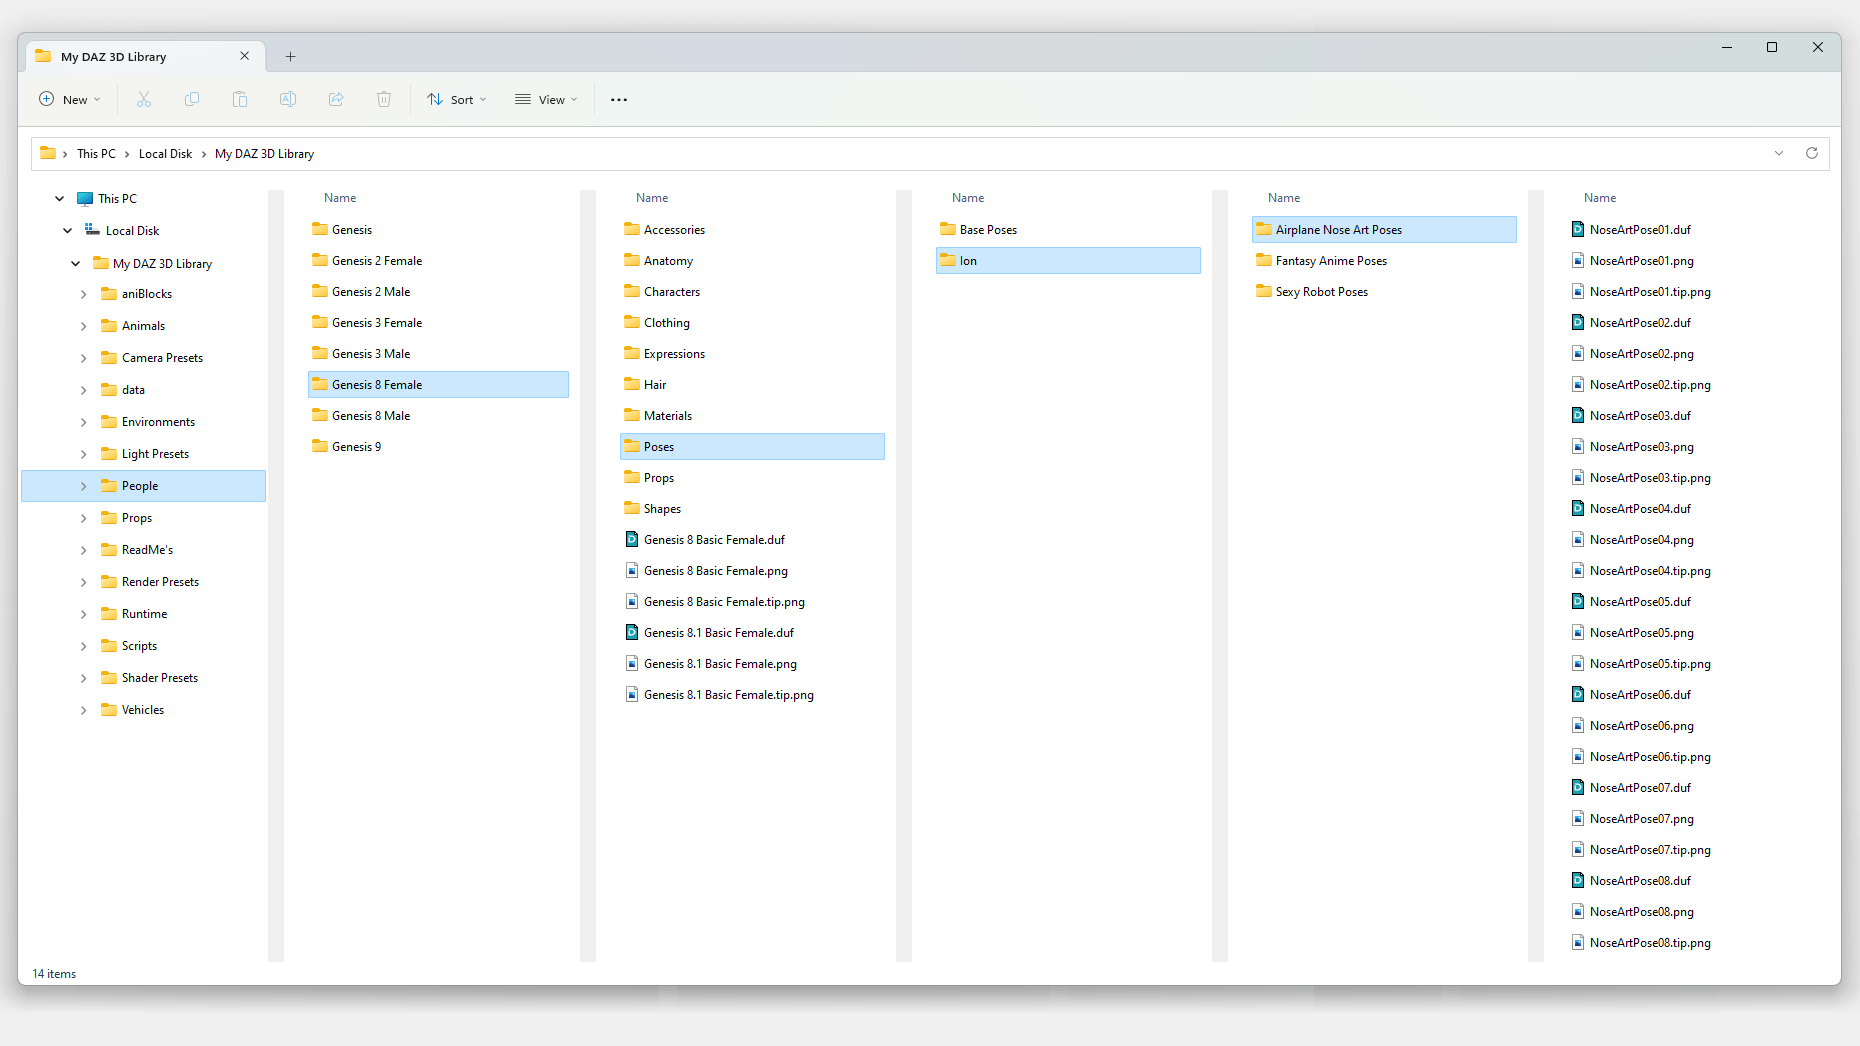Open address bar history dropdown chevron

pos(1779,153)
